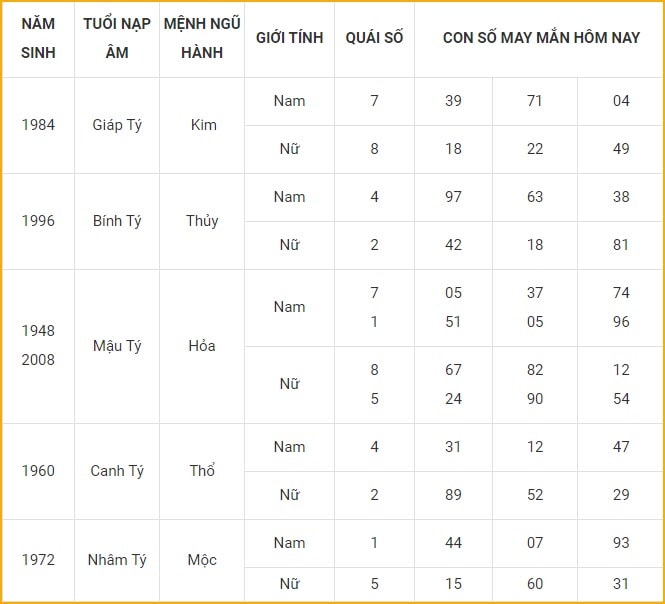Click the Hỏa element cell

tap(202, 346)
